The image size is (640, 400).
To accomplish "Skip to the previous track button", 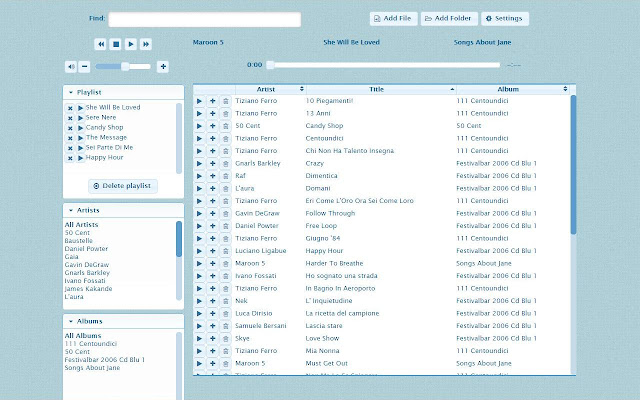I will coord(100,44).
